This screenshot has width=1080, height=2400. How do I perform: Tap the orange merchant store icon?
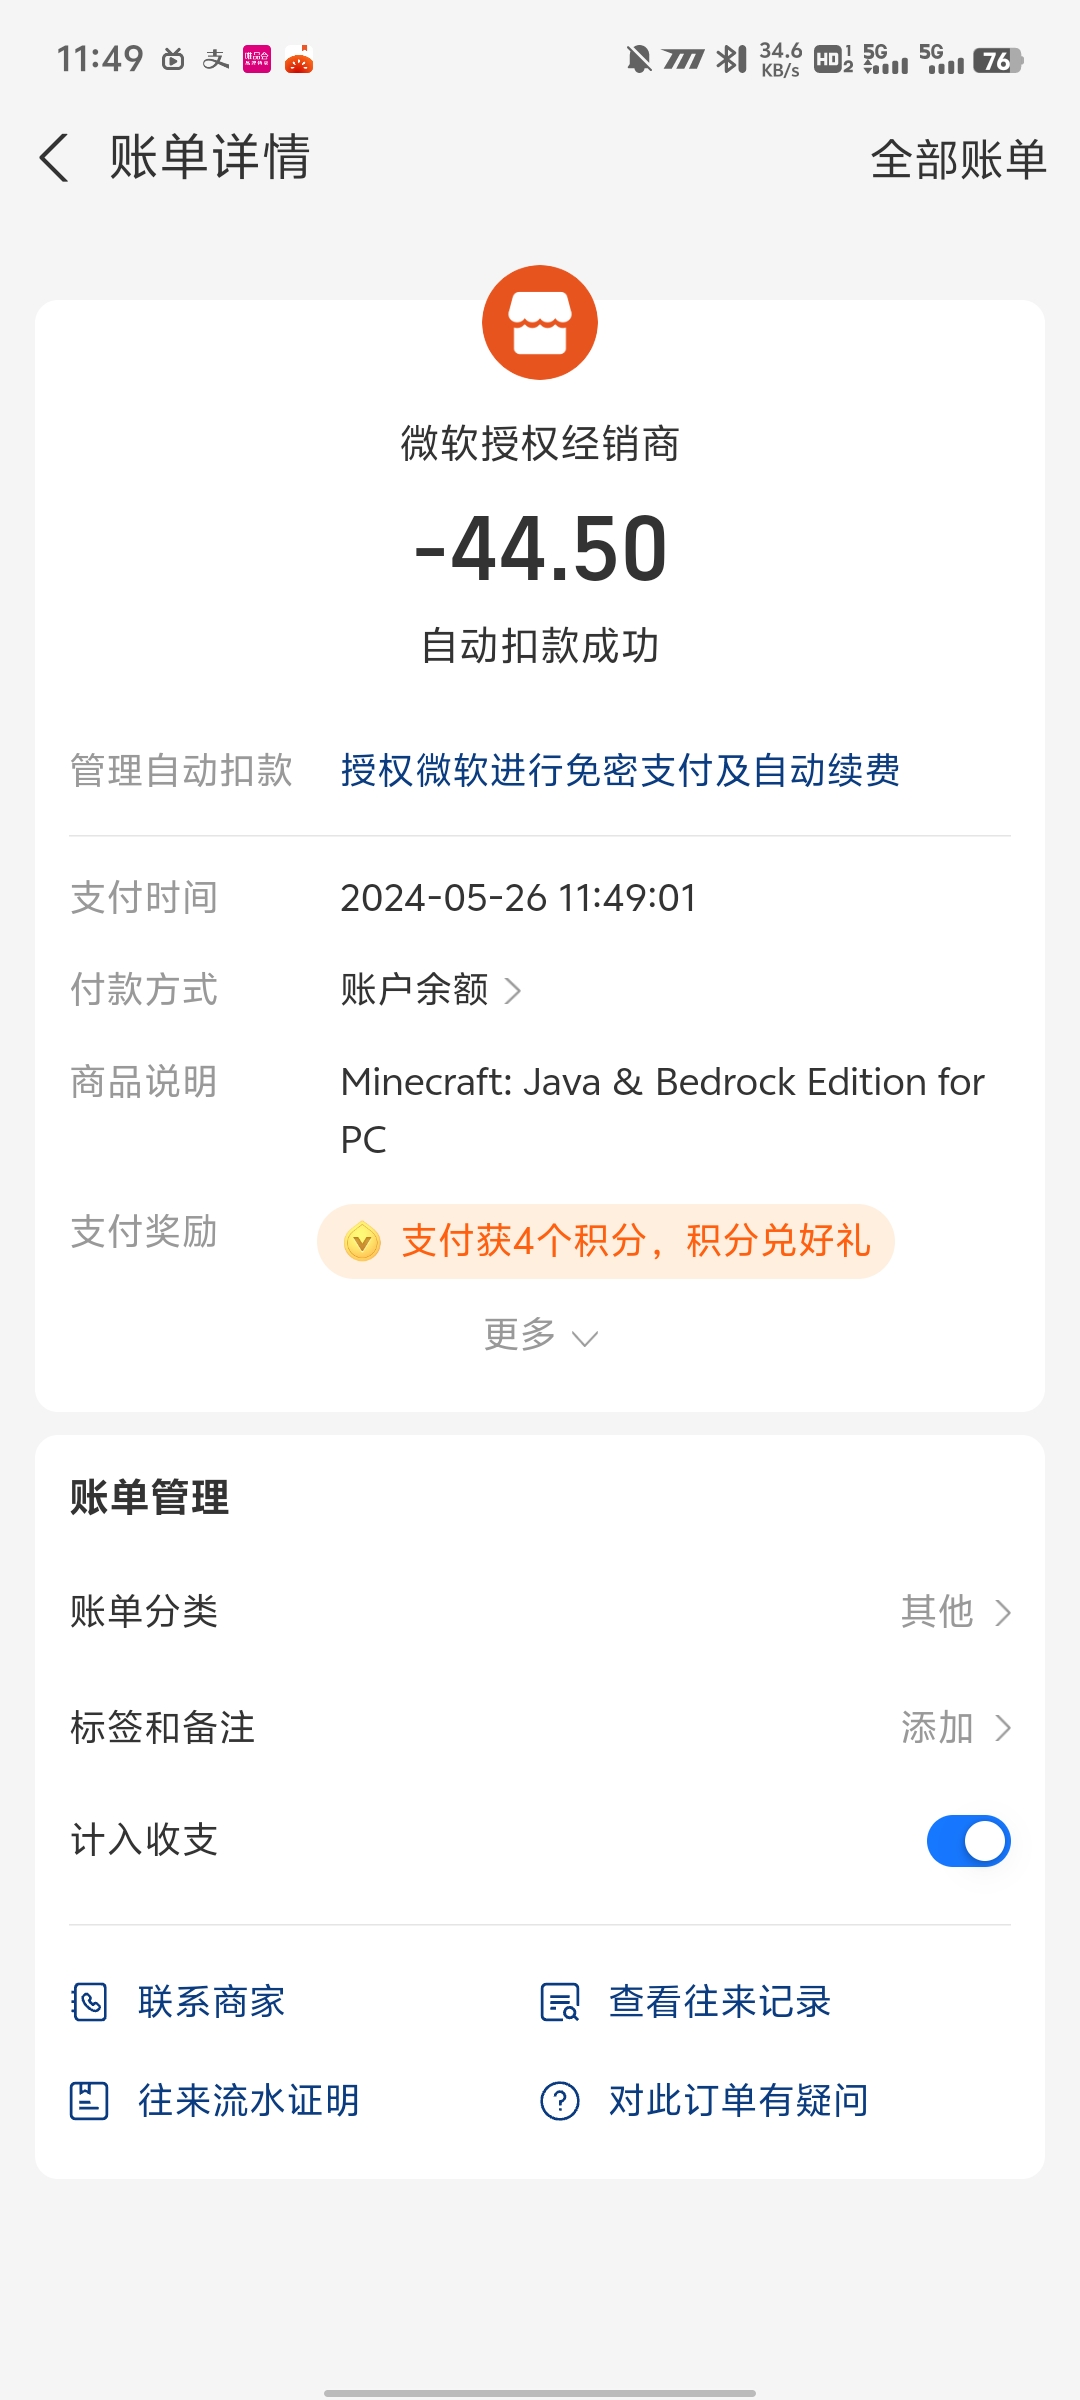pos(540,322)
